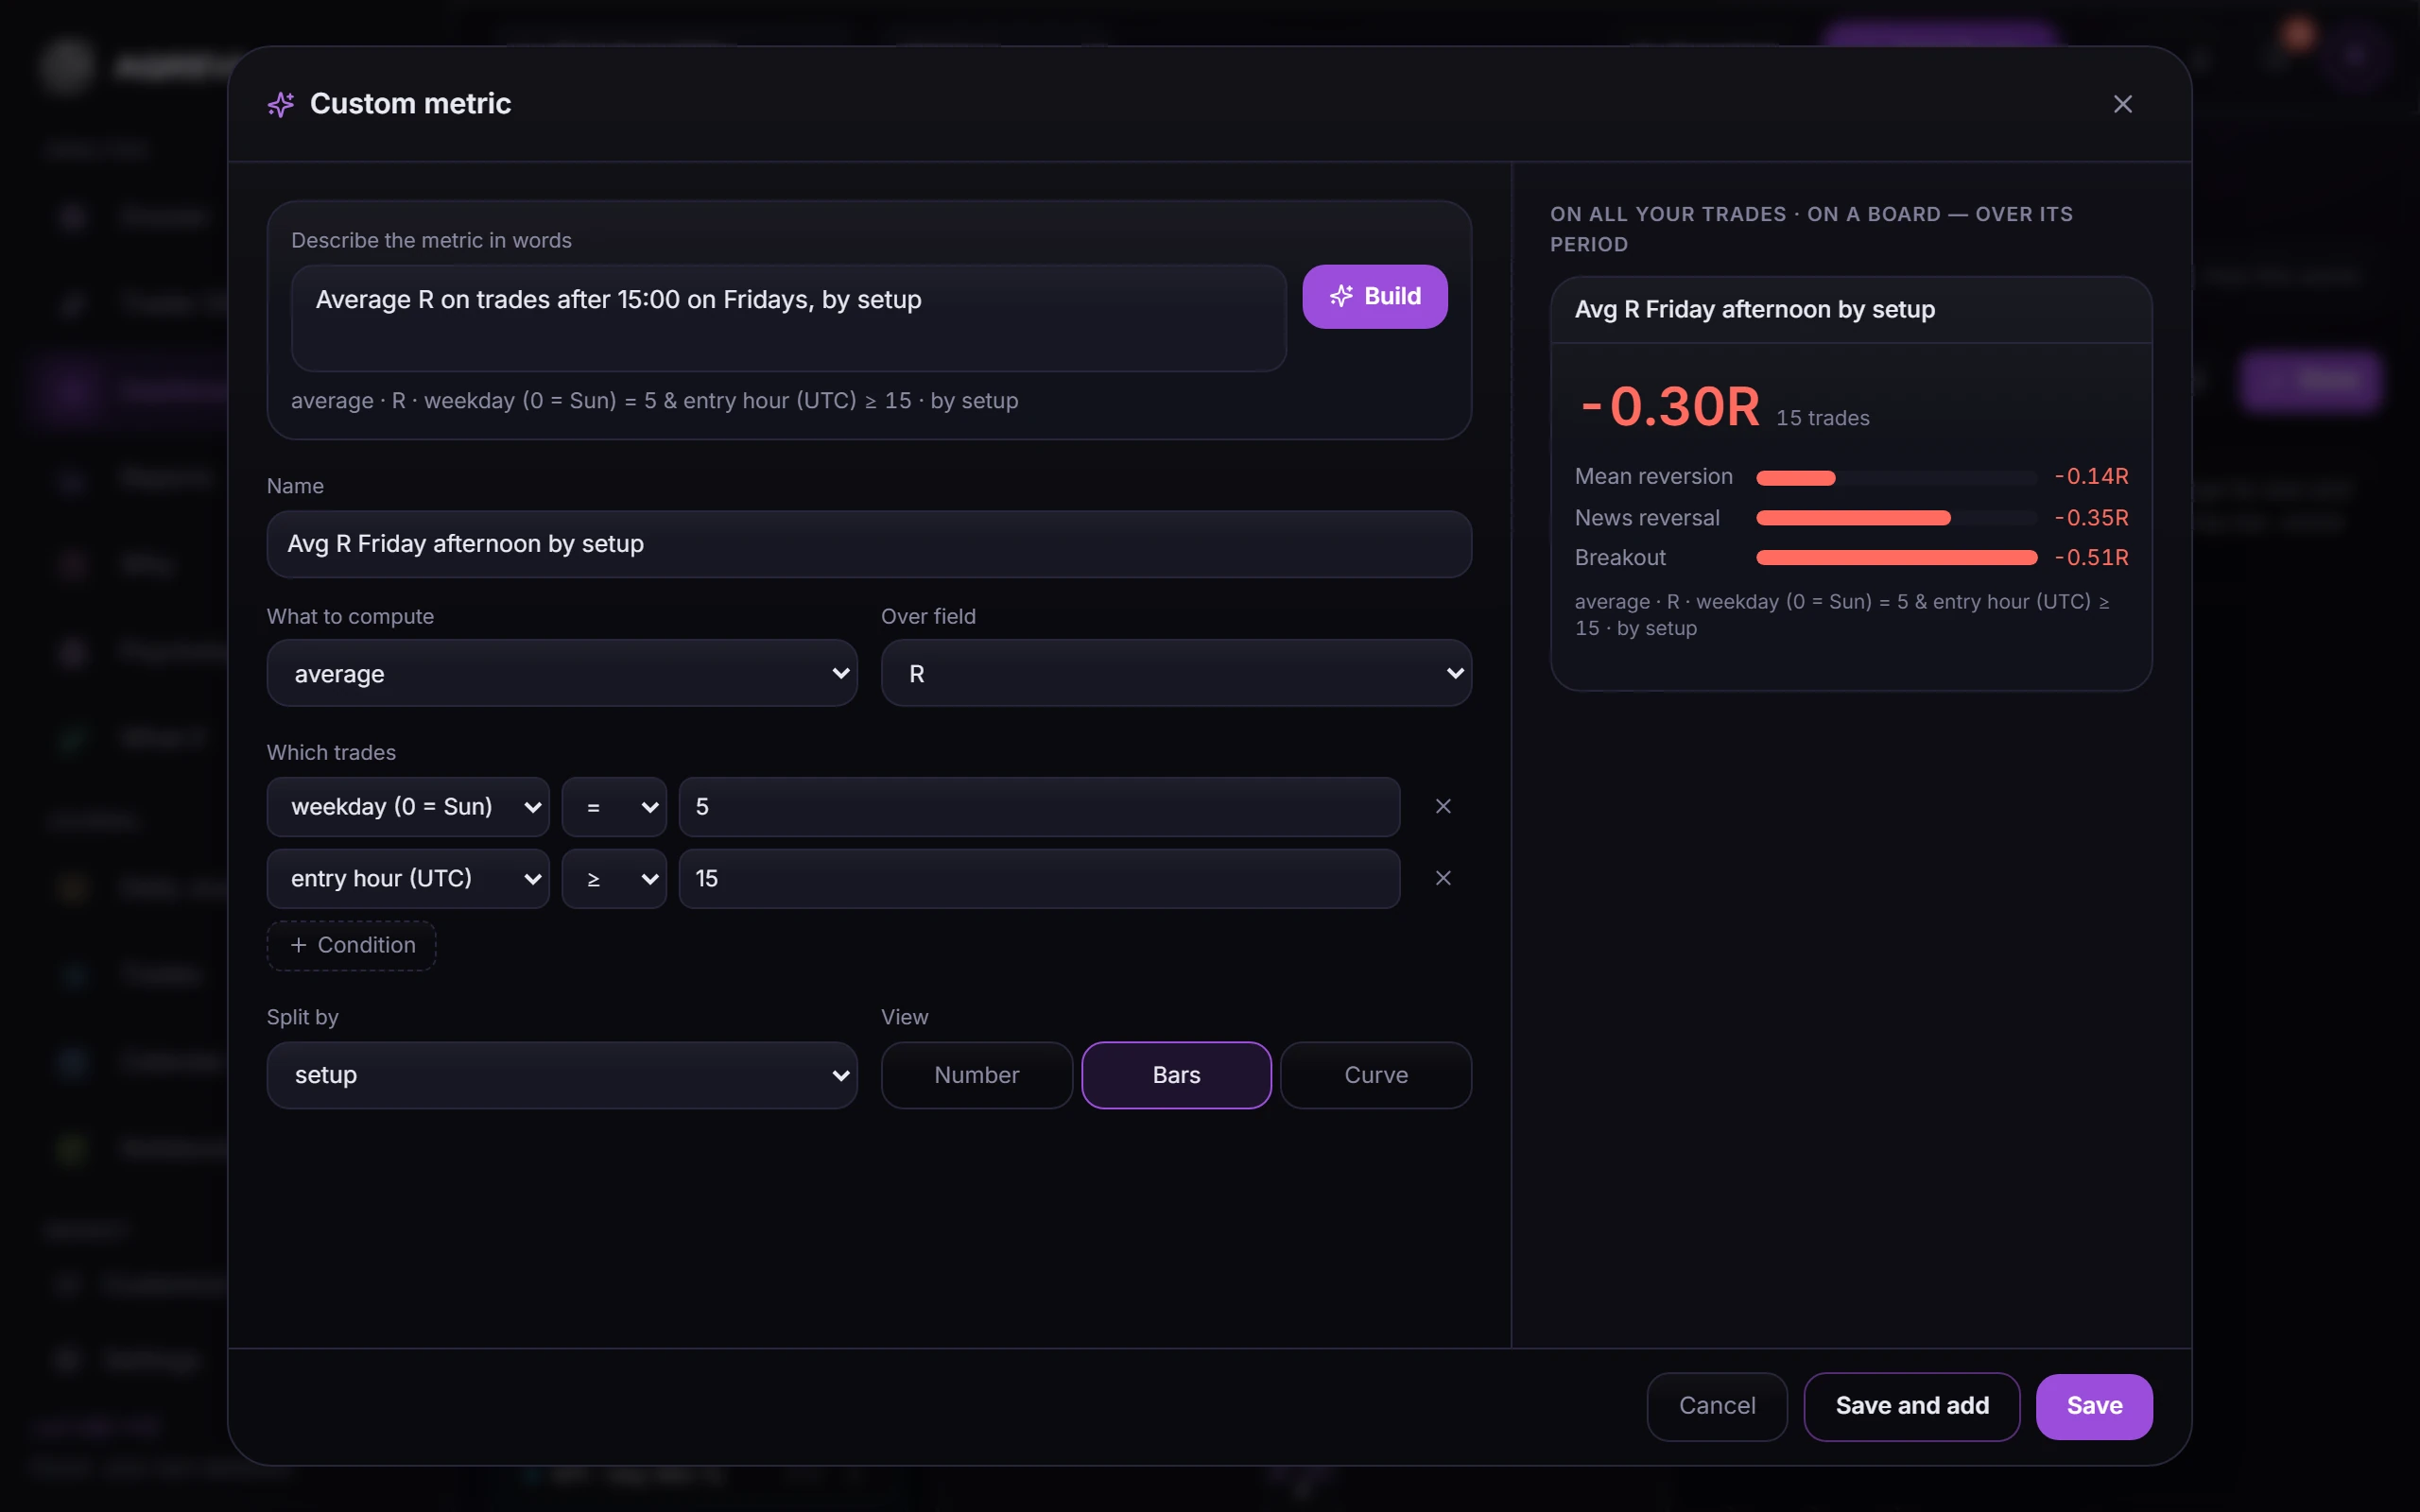Open the greater-or-equal operator dropdown
2420x1512 pixels.
pyautogui.click(x=614, y=878)
